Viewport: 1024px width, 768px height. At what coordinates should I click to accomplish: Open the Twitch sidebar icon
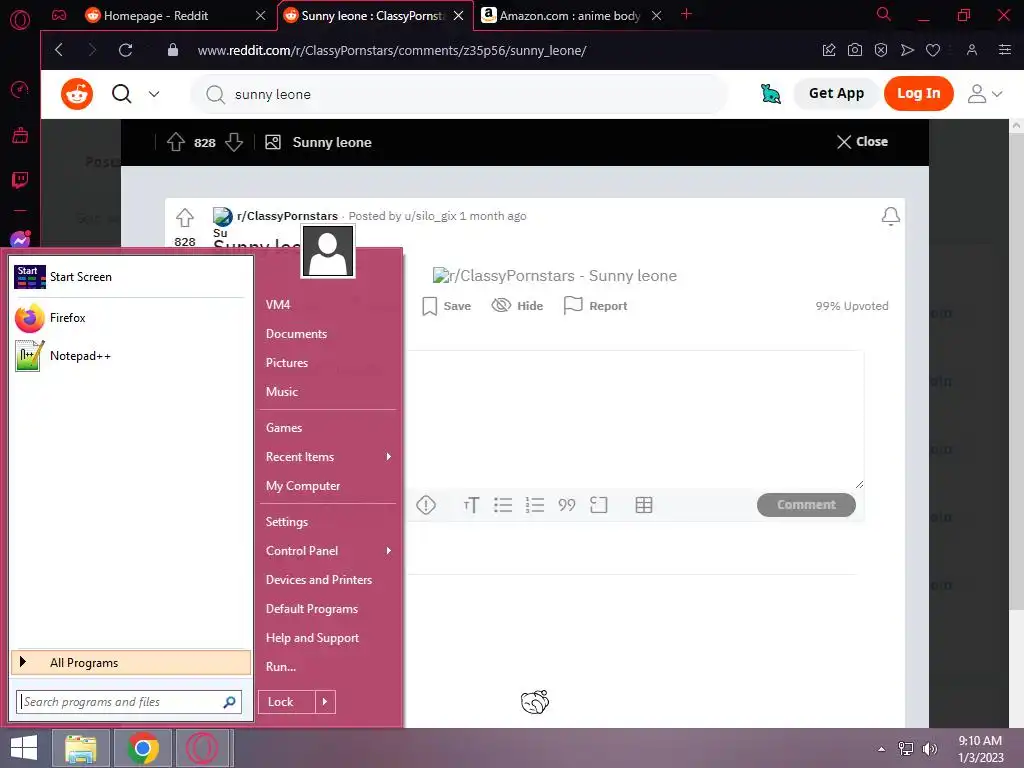click(x=20, y=180)
